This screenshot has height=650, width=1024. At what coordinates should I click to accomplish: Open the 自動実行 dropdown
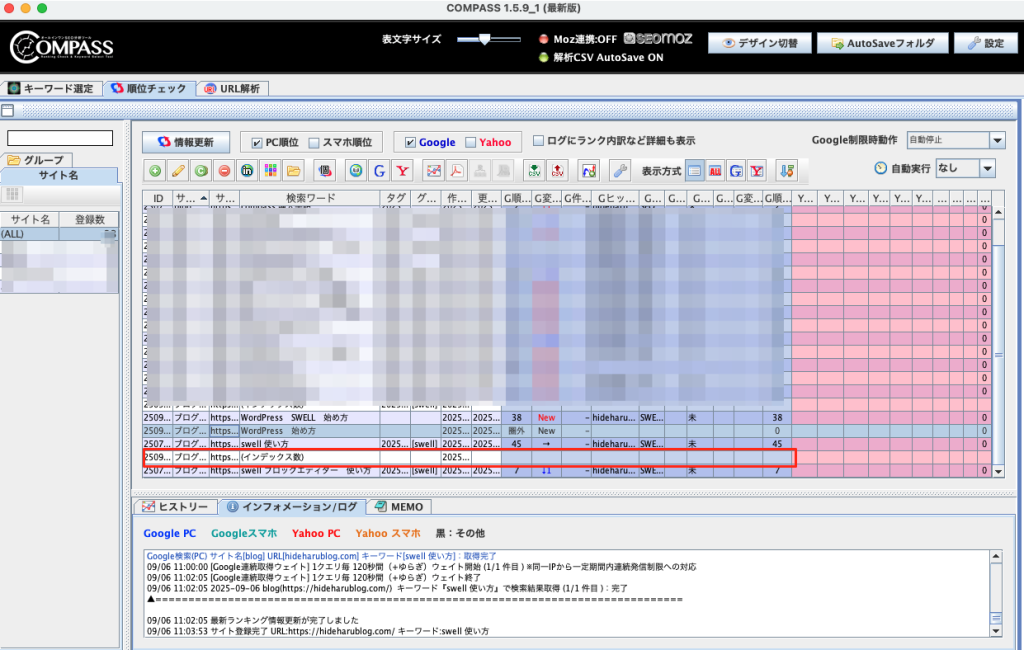pos(964,169)
